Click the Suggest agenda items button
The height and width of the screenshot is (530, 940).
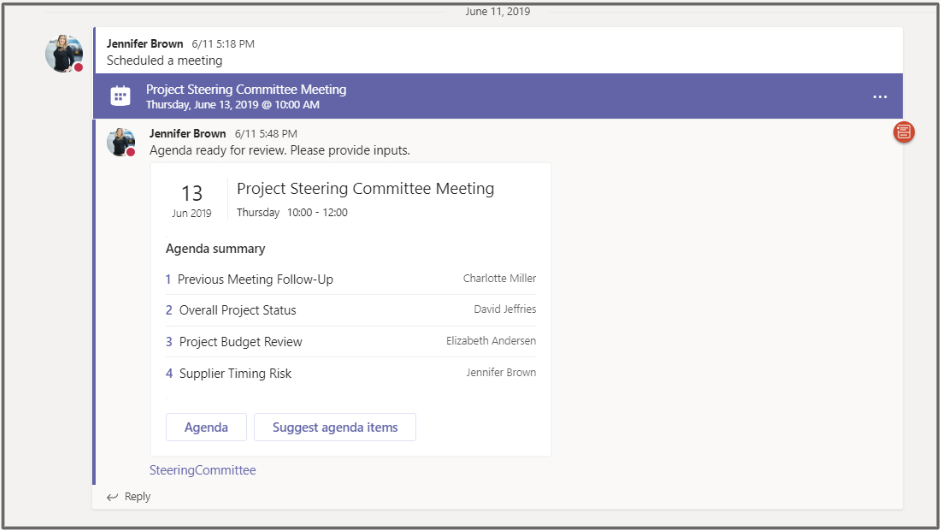[x=335, y=427]
